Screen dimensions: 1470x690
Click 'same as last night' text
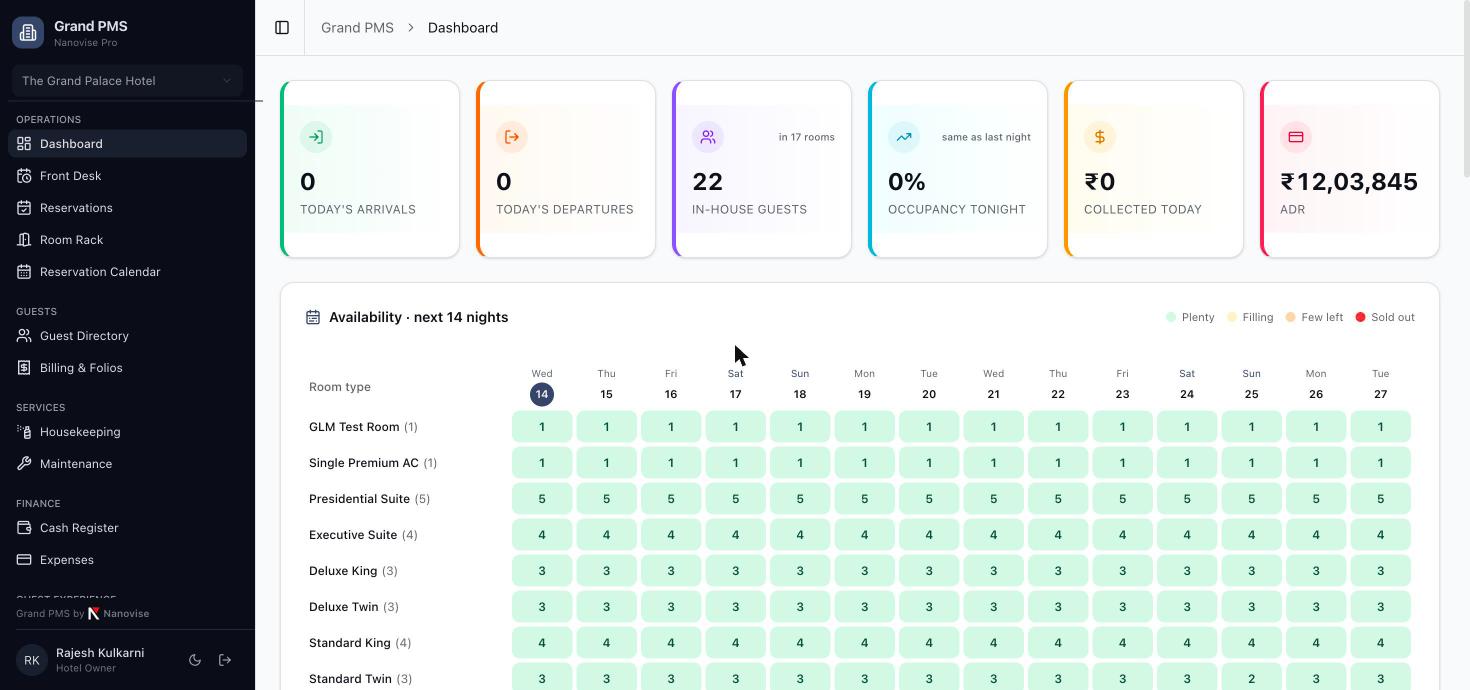point(986,137)
